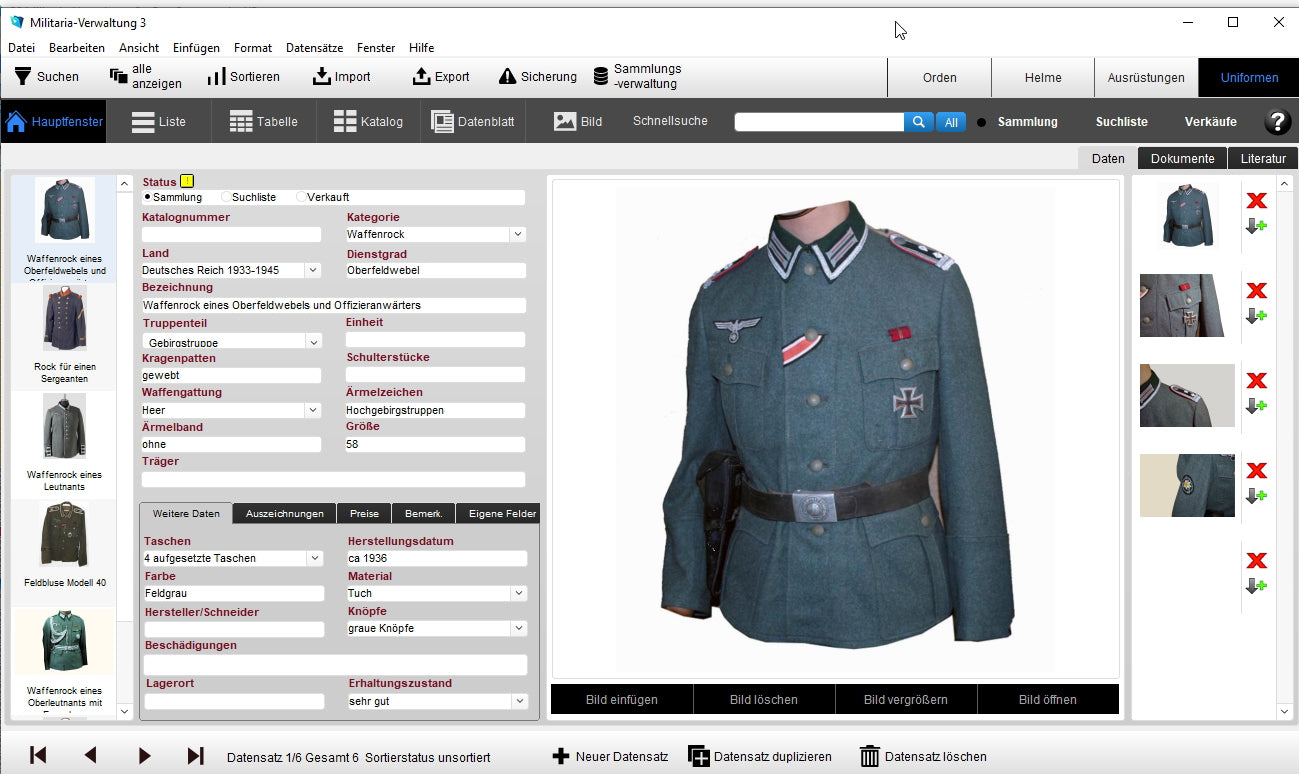Viewport: 1299px width, 774px height.
Task: Open the Datensätze menu
Action: pyautogui.click(x=314, y=48)
